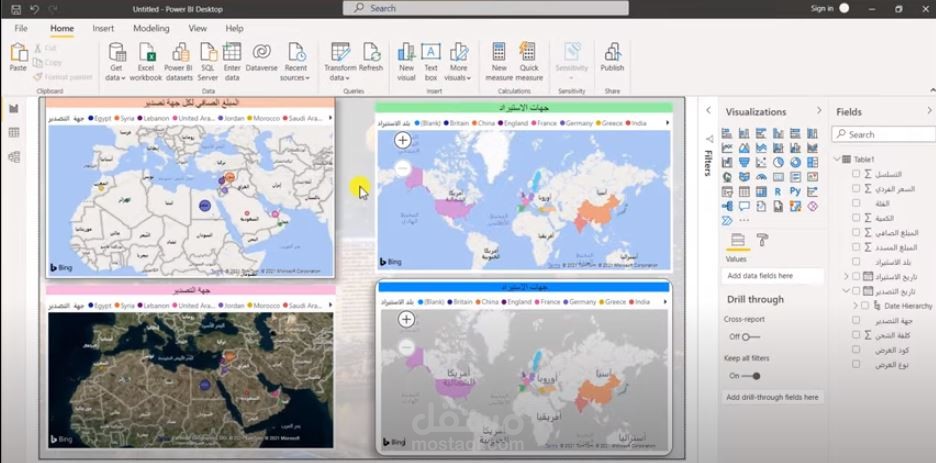Viewport: 936px width, 463px height.
Task: Zoom in on top-right map (plus)
Action: (403, 140)
